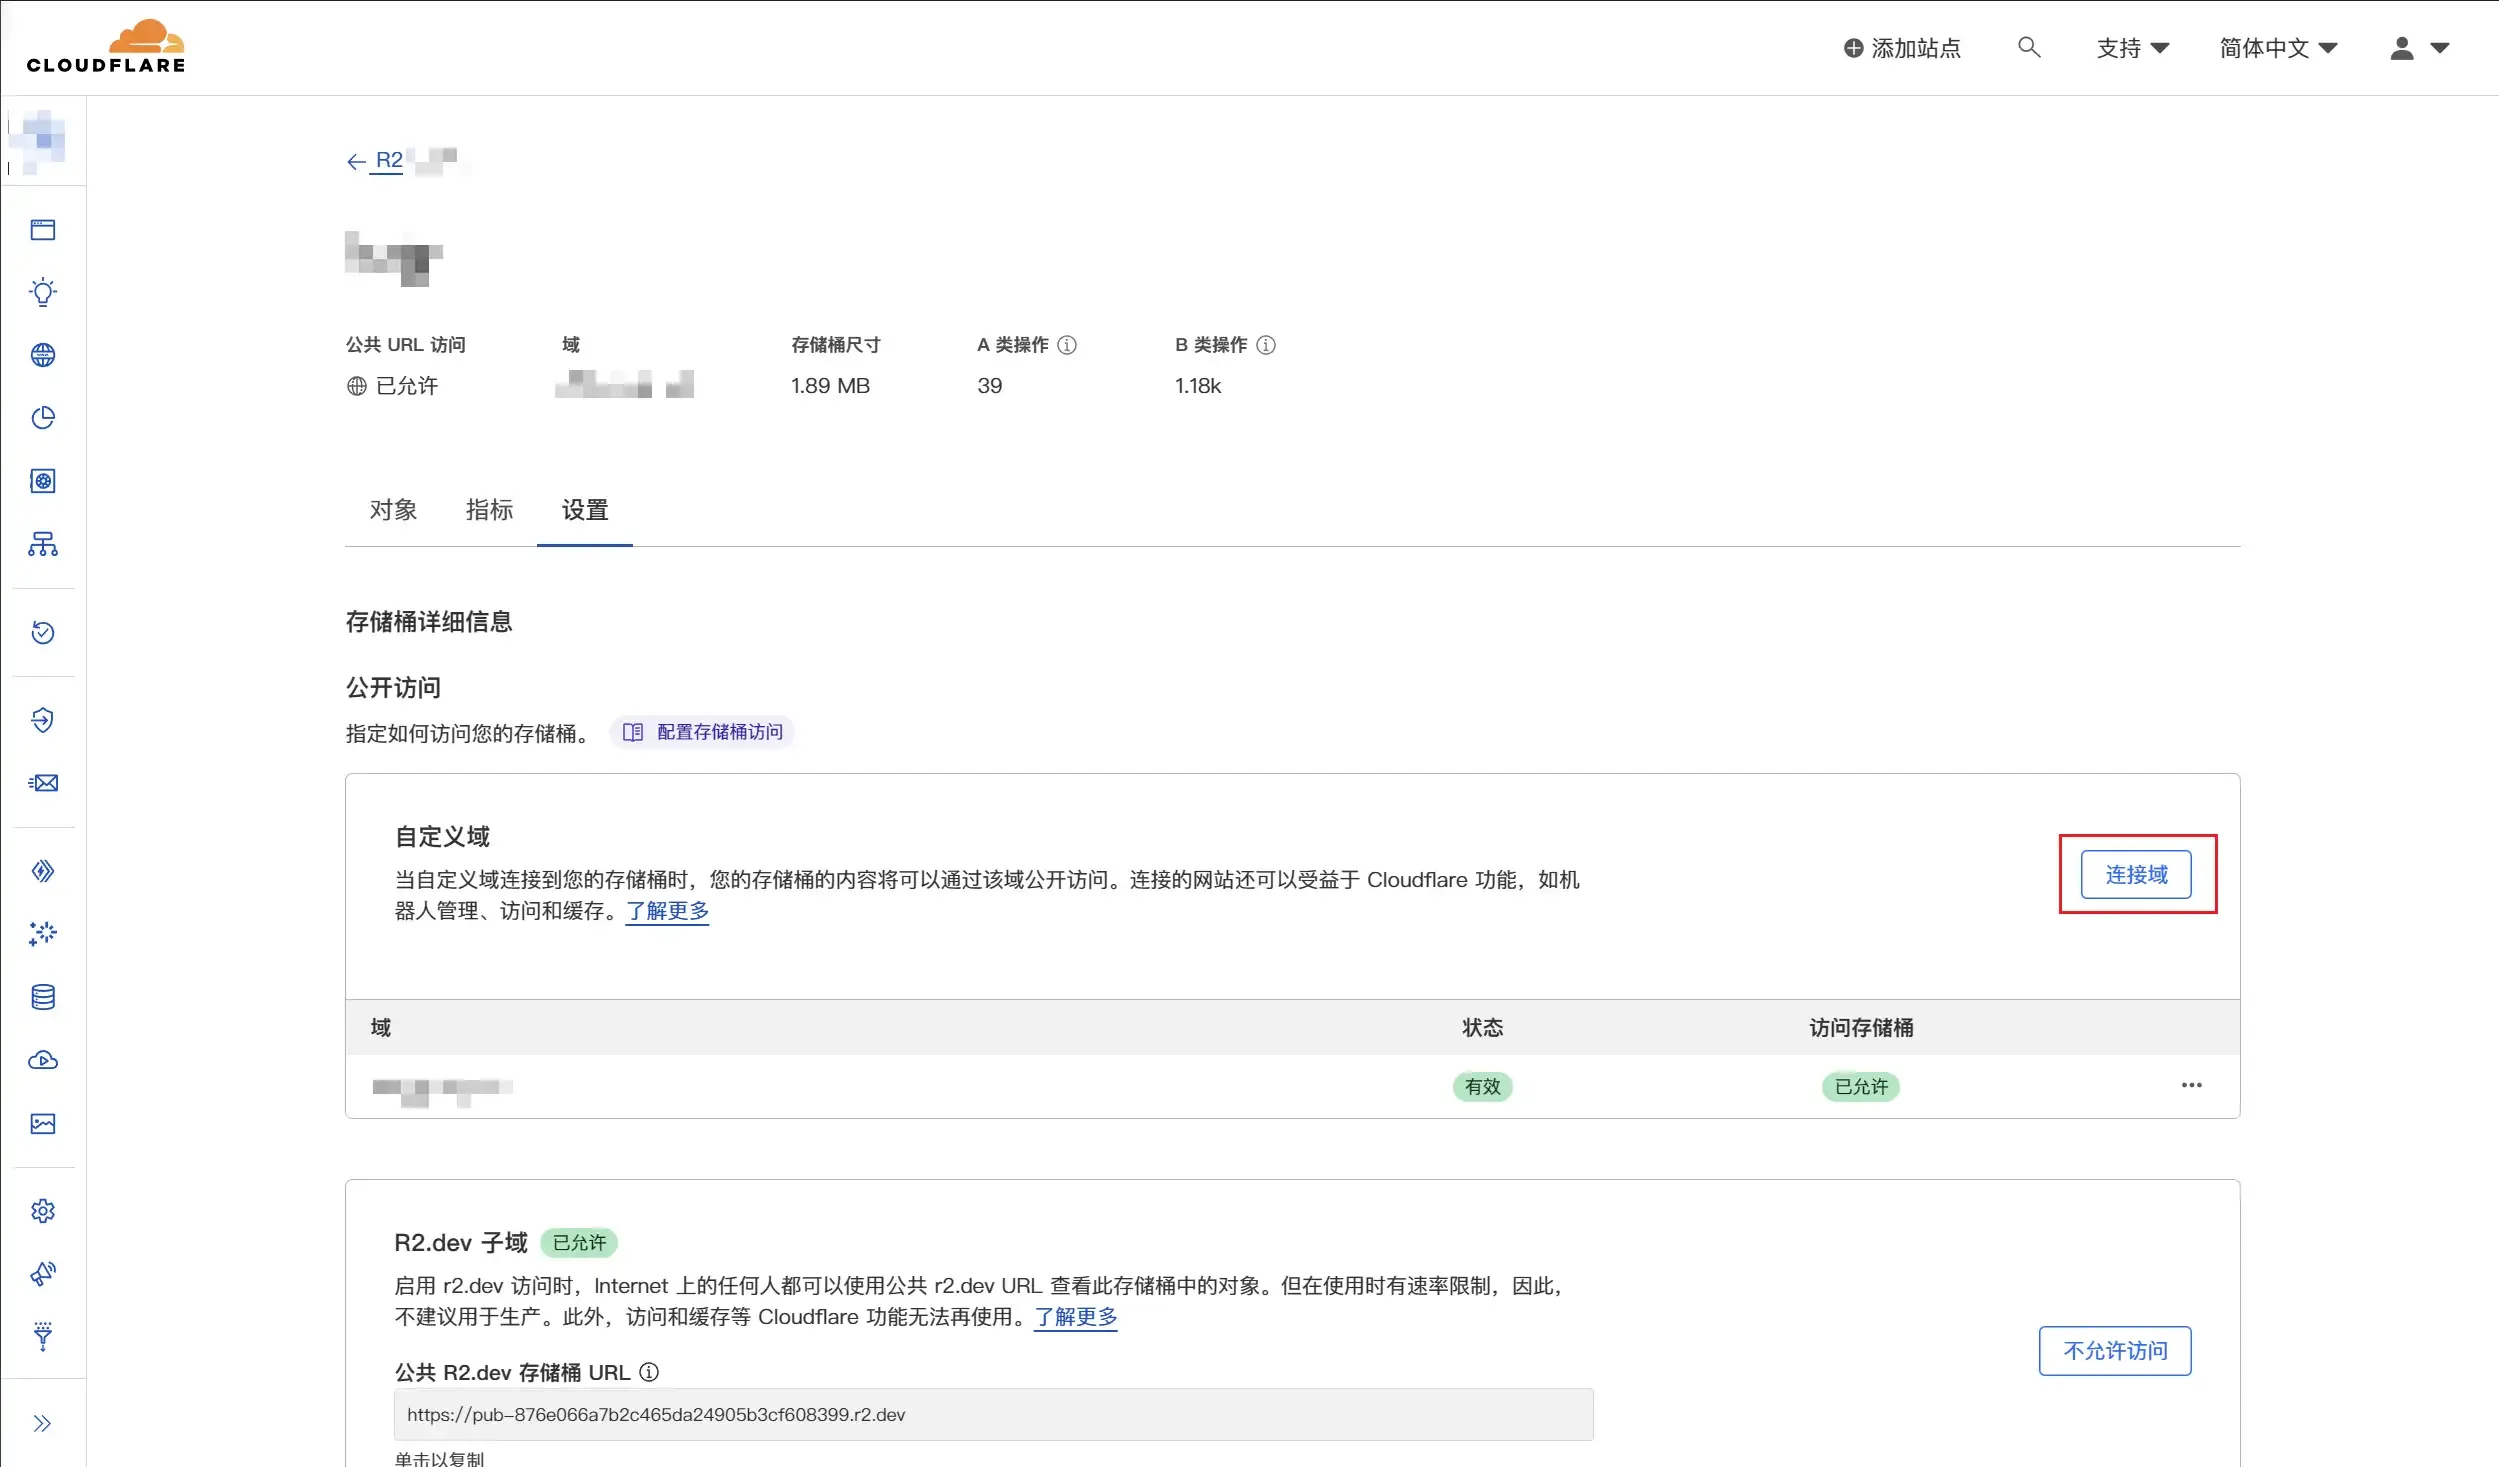Click the 不允许访问 button
The image size is (2499, 1467).
coord(2114,1351)
